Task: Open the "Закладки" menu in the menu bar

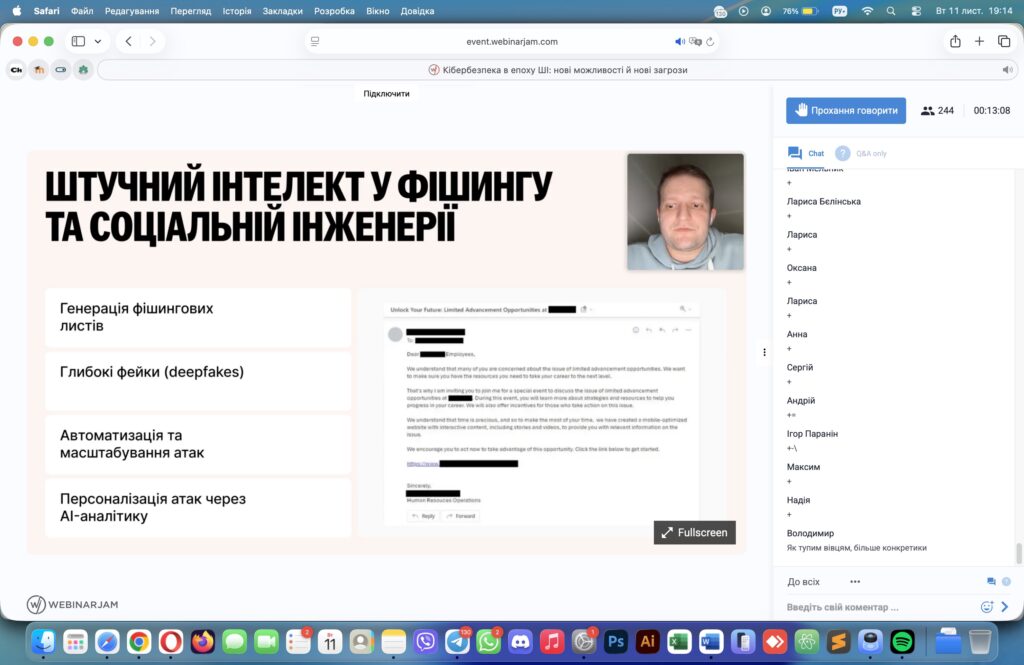Action: 283,11
